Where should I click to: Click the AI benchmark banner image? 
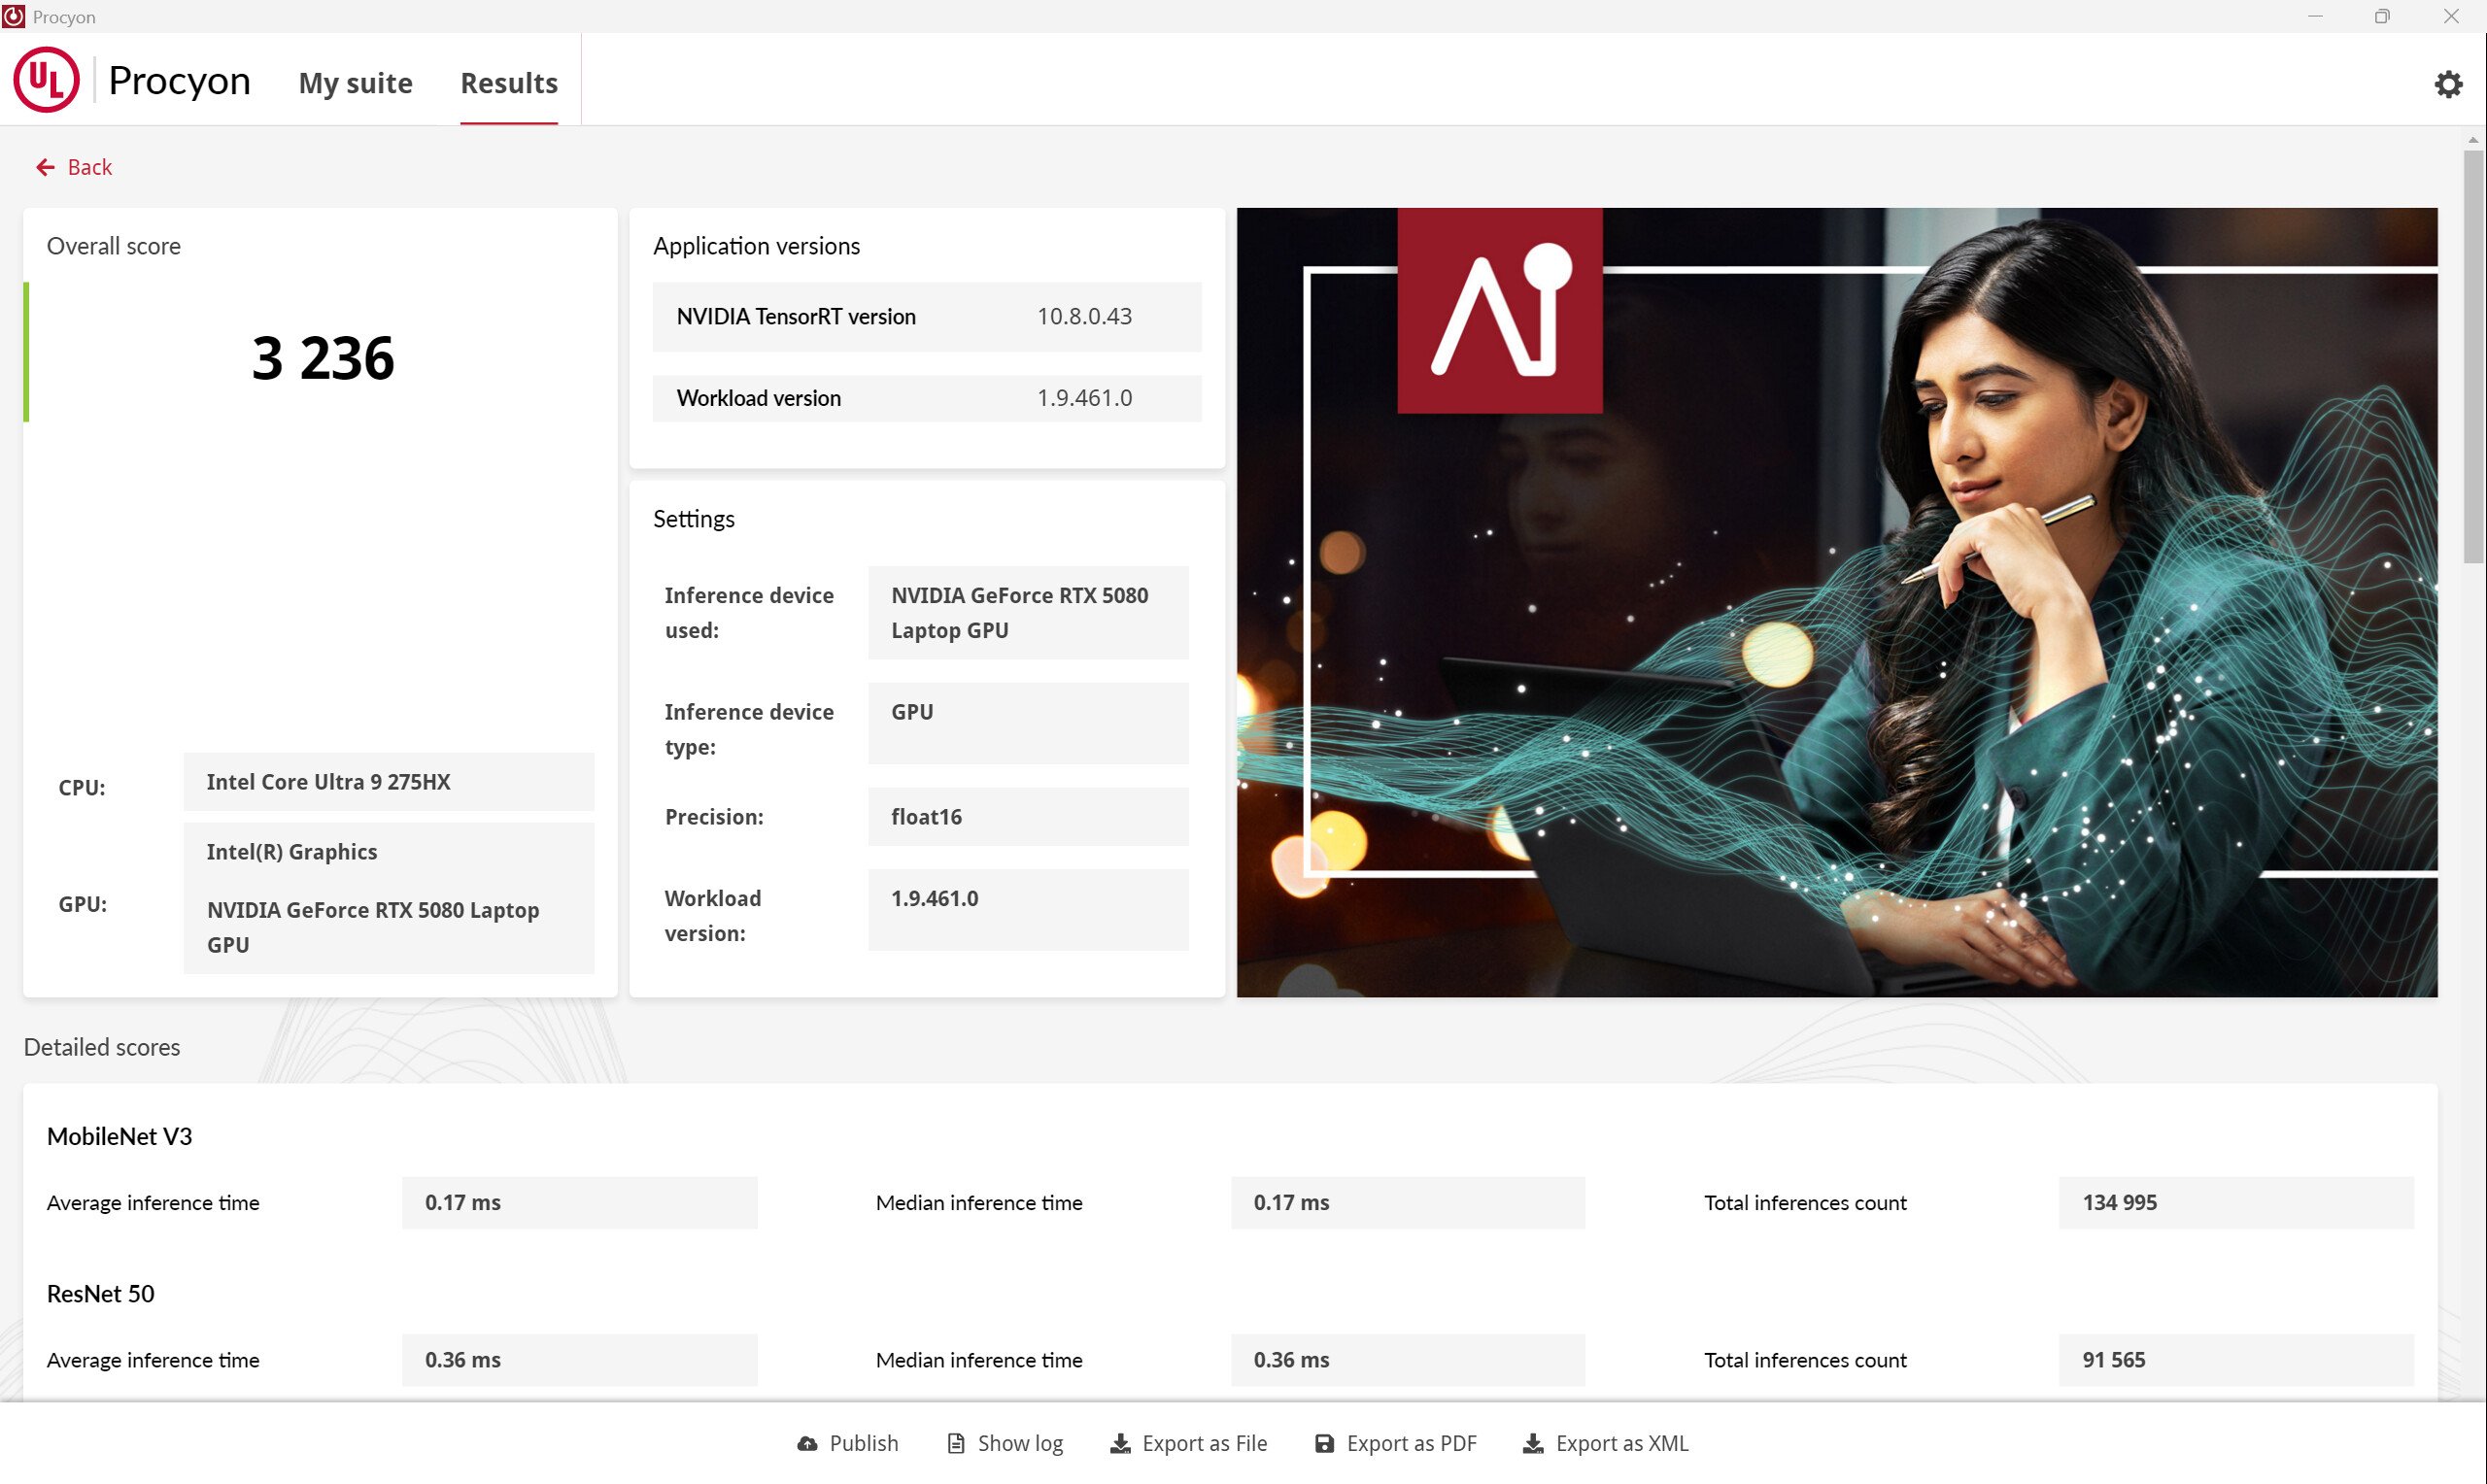[1836, 602]
